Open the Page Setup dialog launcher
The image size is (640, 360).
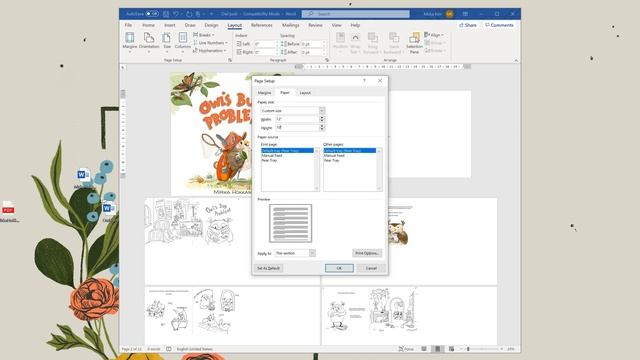click(x=230, y=60)
